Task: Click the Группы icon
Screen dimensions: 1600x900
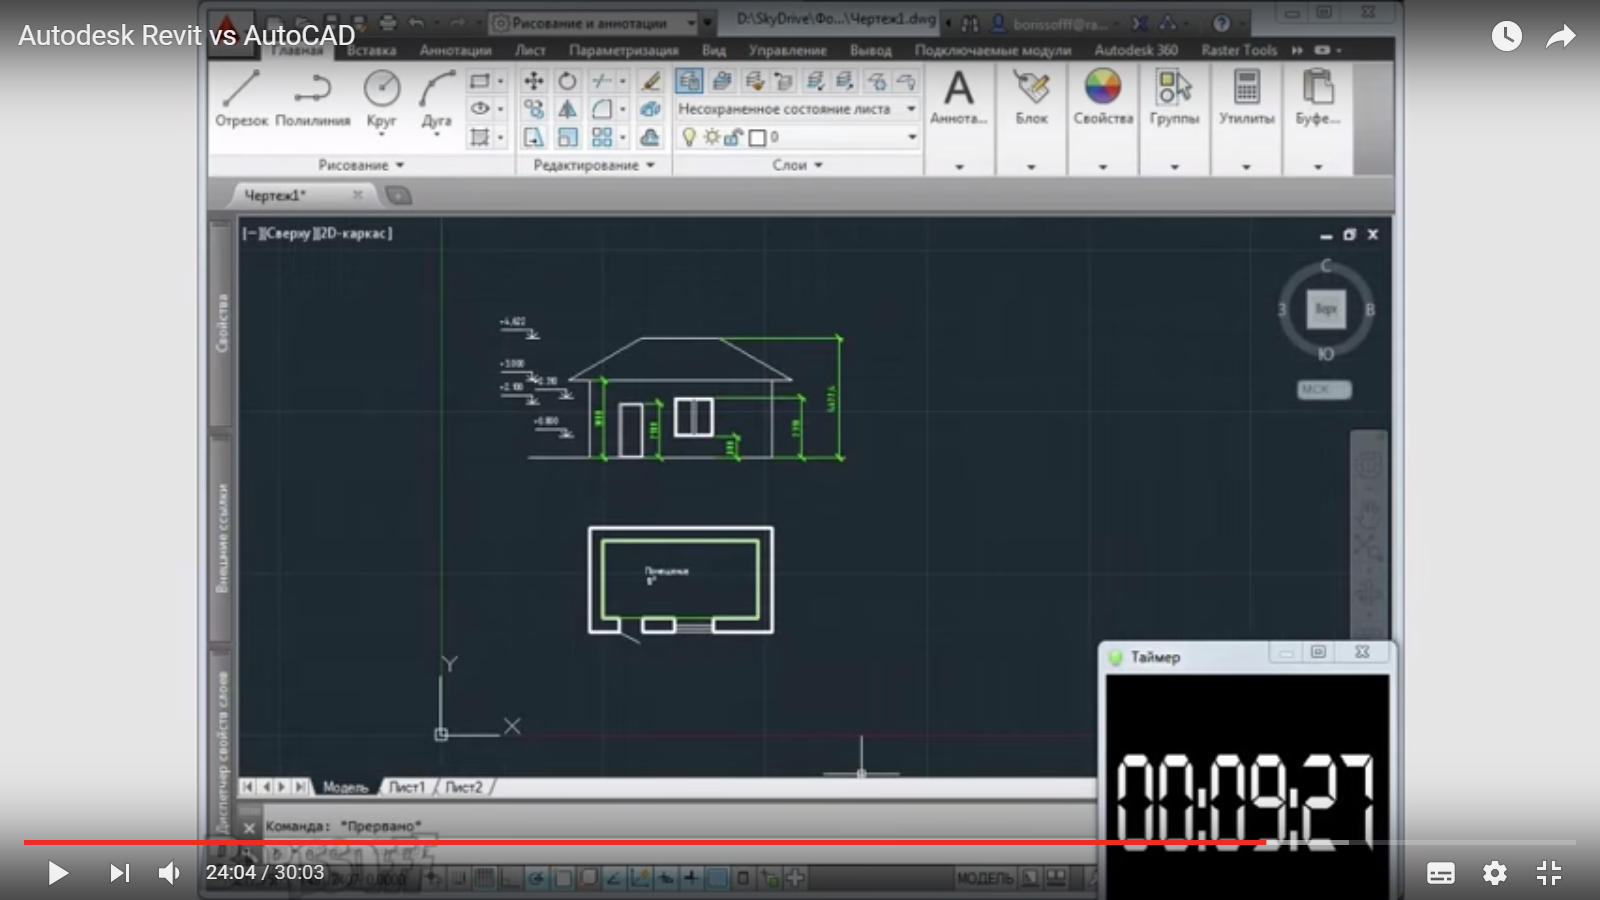Action: [x=1174, y=97]
